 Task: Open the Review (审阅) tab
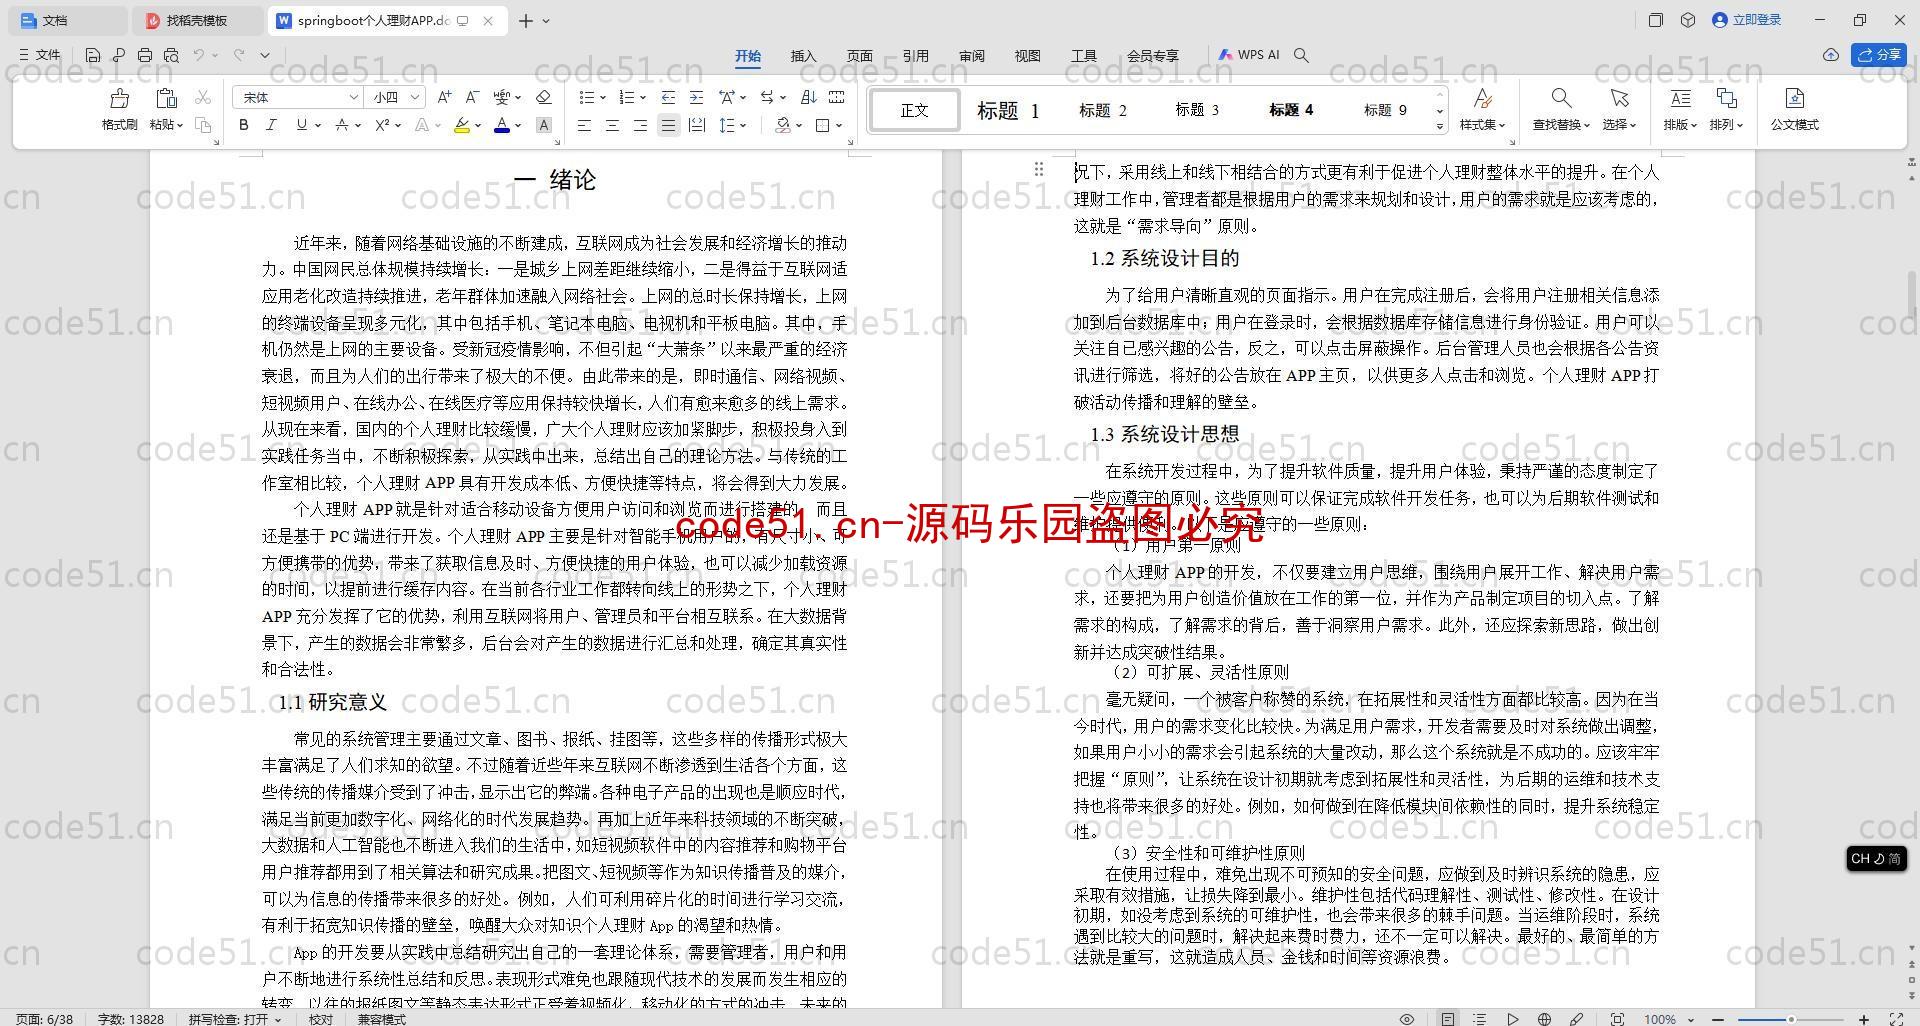pyautogui.click(x=971, y=56)
